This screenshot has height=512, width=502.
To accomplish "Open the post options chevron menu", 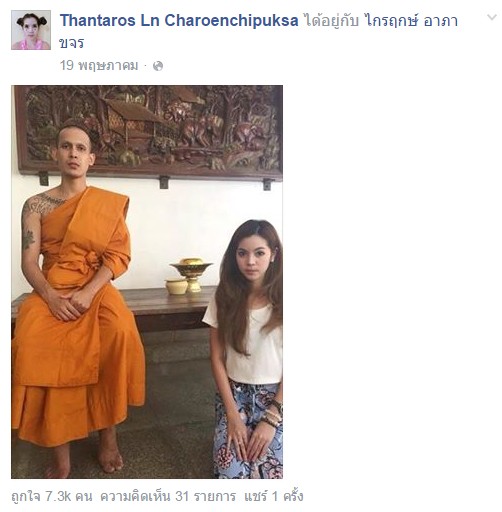I will (x=492, y=17).
